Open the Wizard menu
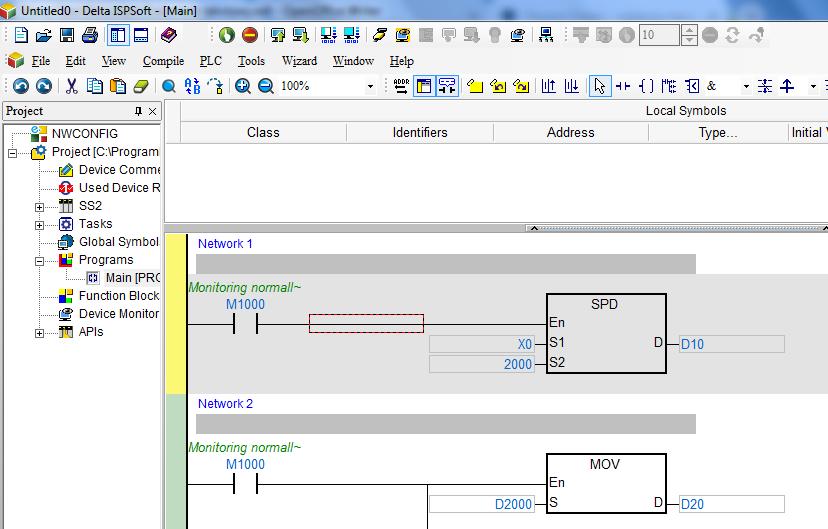The height and width of the screenshot is (529, 828). click(299, 61)
